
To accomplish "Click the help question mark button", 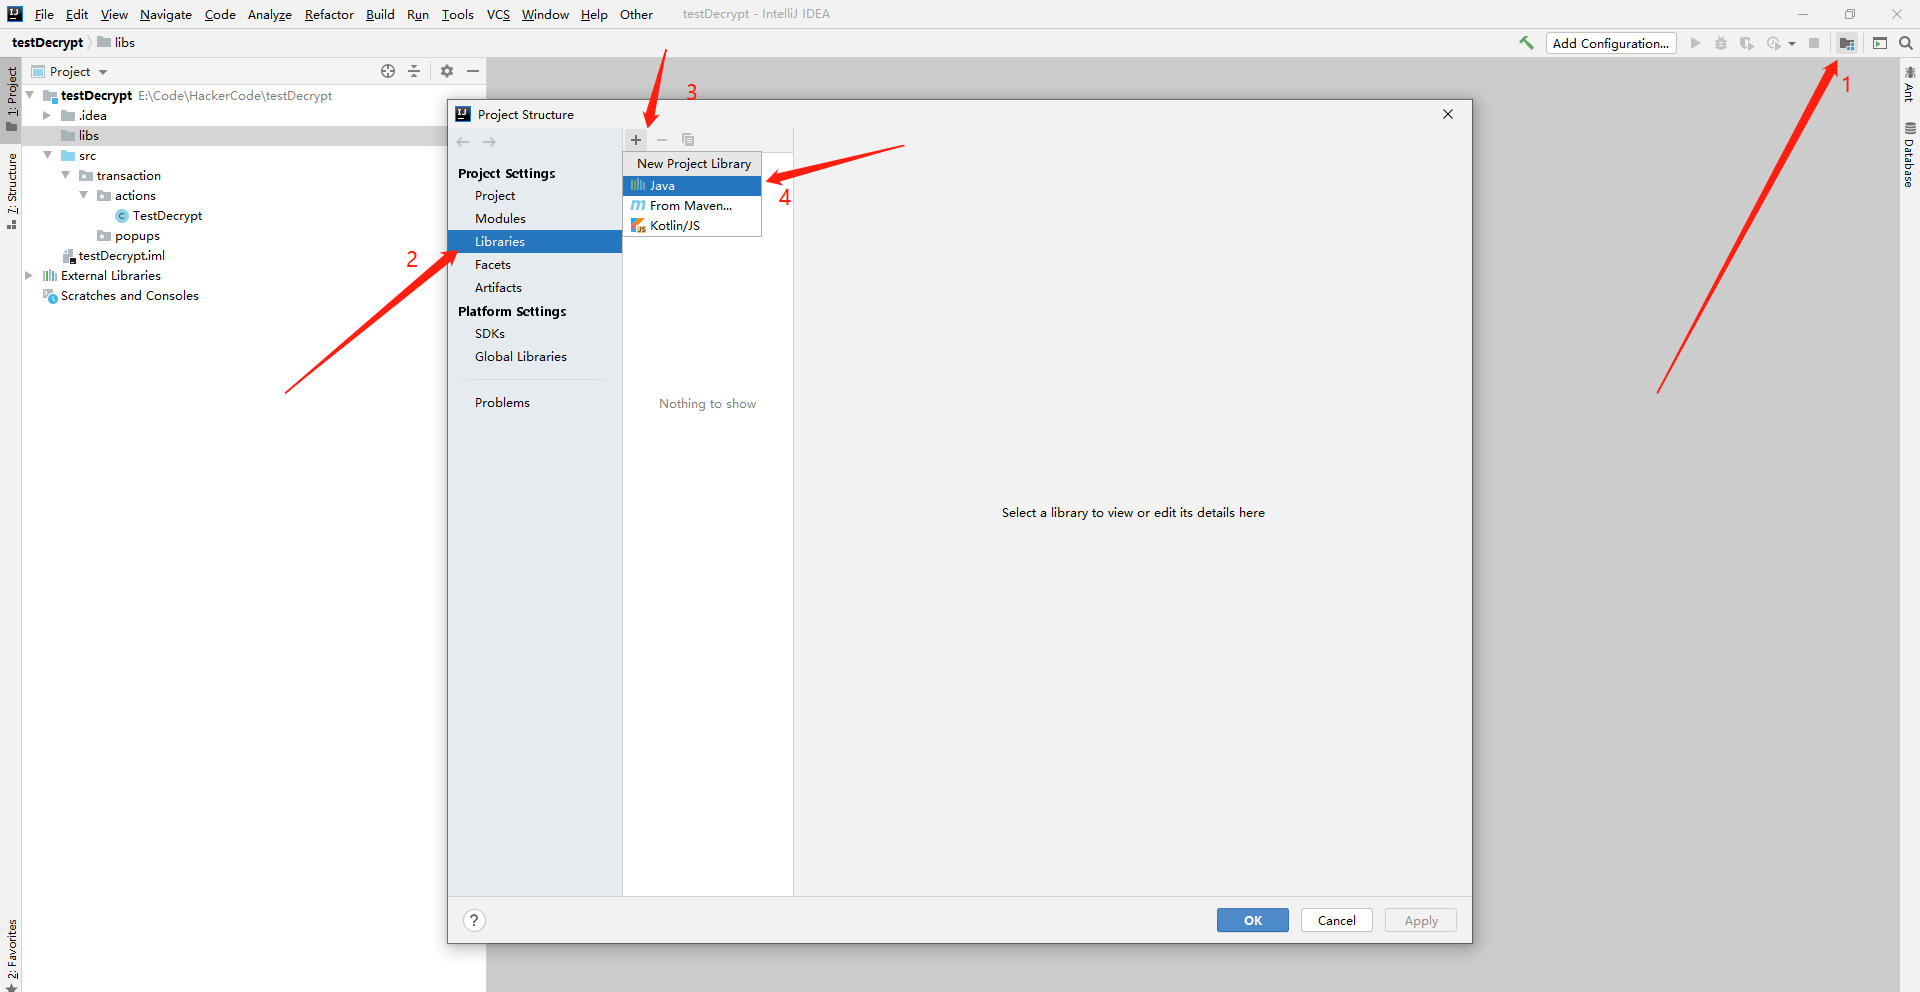I will pyautogui.click(x=474, y=920).
